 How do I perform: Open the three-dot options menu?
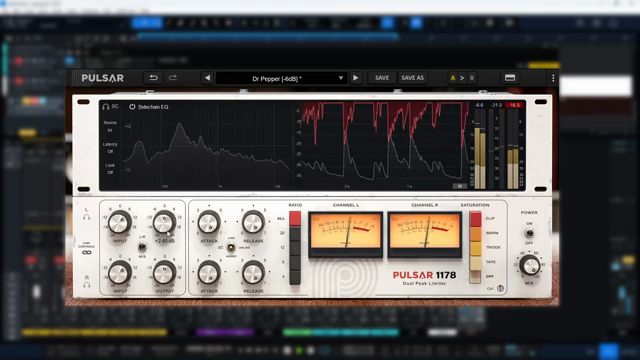[x=553, y=78]
